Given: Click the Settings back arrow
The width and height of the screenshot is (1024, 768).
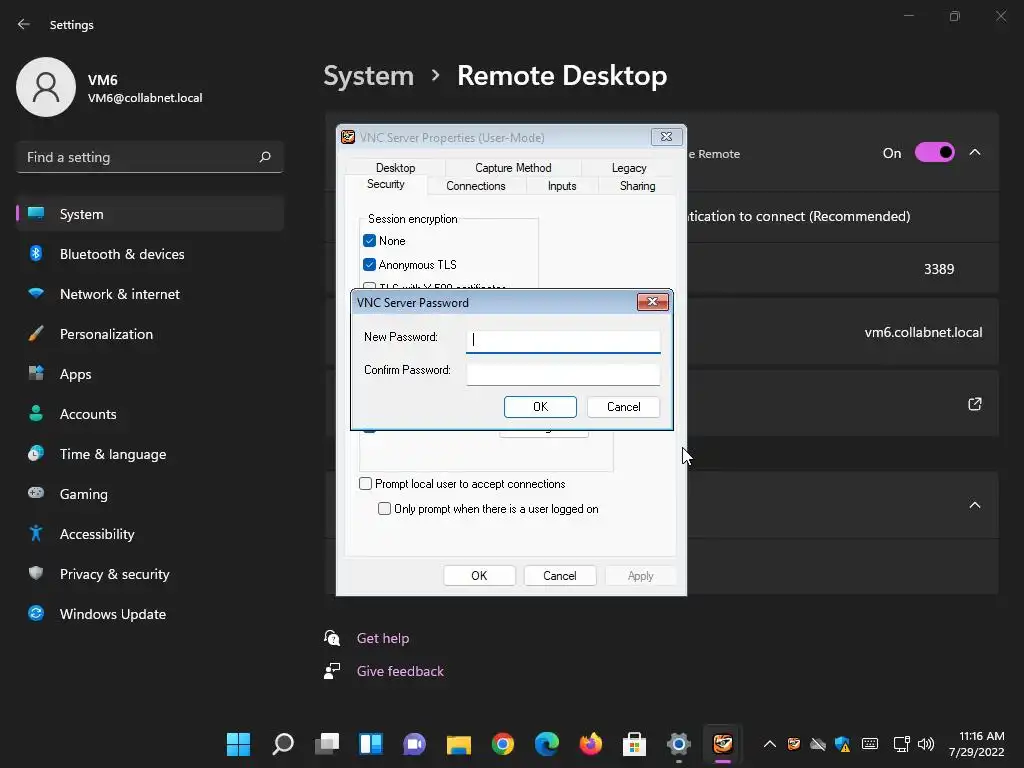Looking at the screenshot, I should (24, 24).
